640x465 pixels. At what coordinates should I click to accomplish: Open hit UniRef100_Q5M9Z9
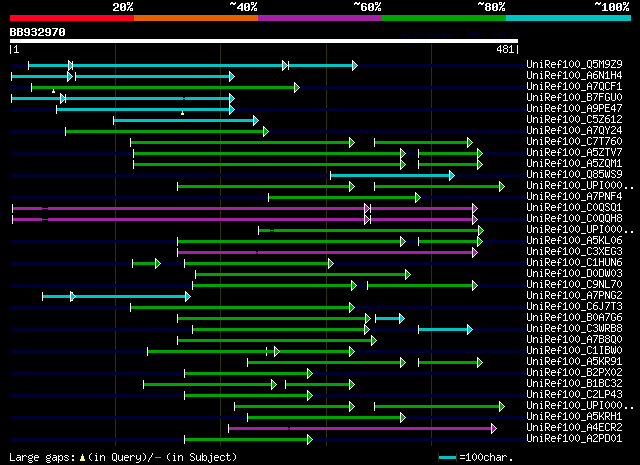pyautogui.click(x=574, y=64)
